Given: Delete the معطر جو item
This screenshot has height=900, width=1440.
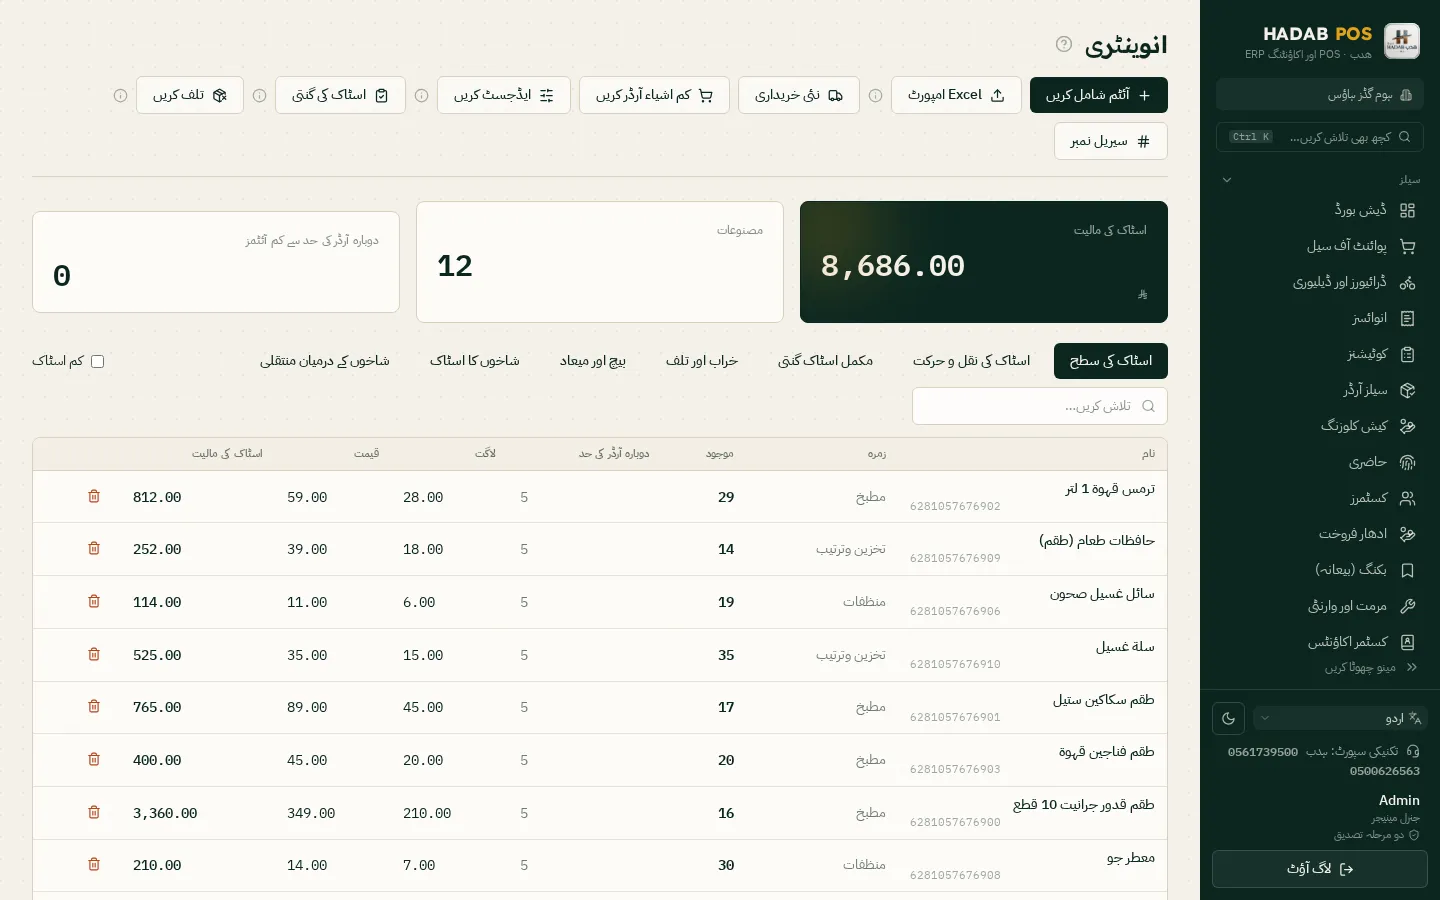Looking at the screenshot, I should tap(94, 864).
